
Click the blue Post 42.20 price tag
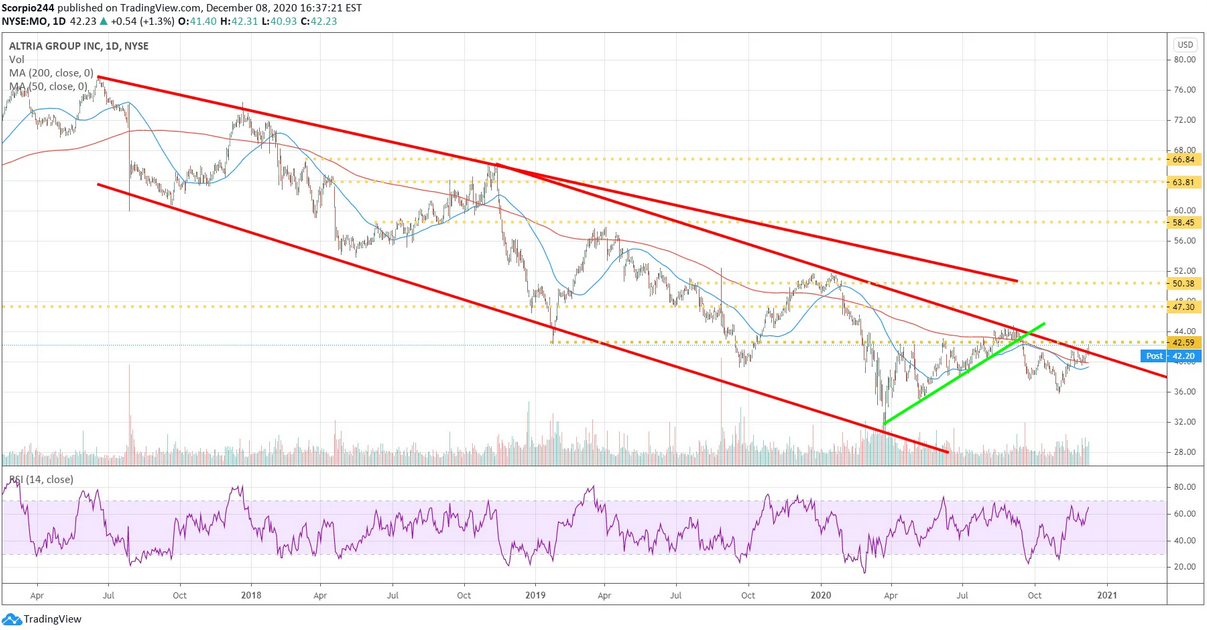click(x=1172, y=355)
